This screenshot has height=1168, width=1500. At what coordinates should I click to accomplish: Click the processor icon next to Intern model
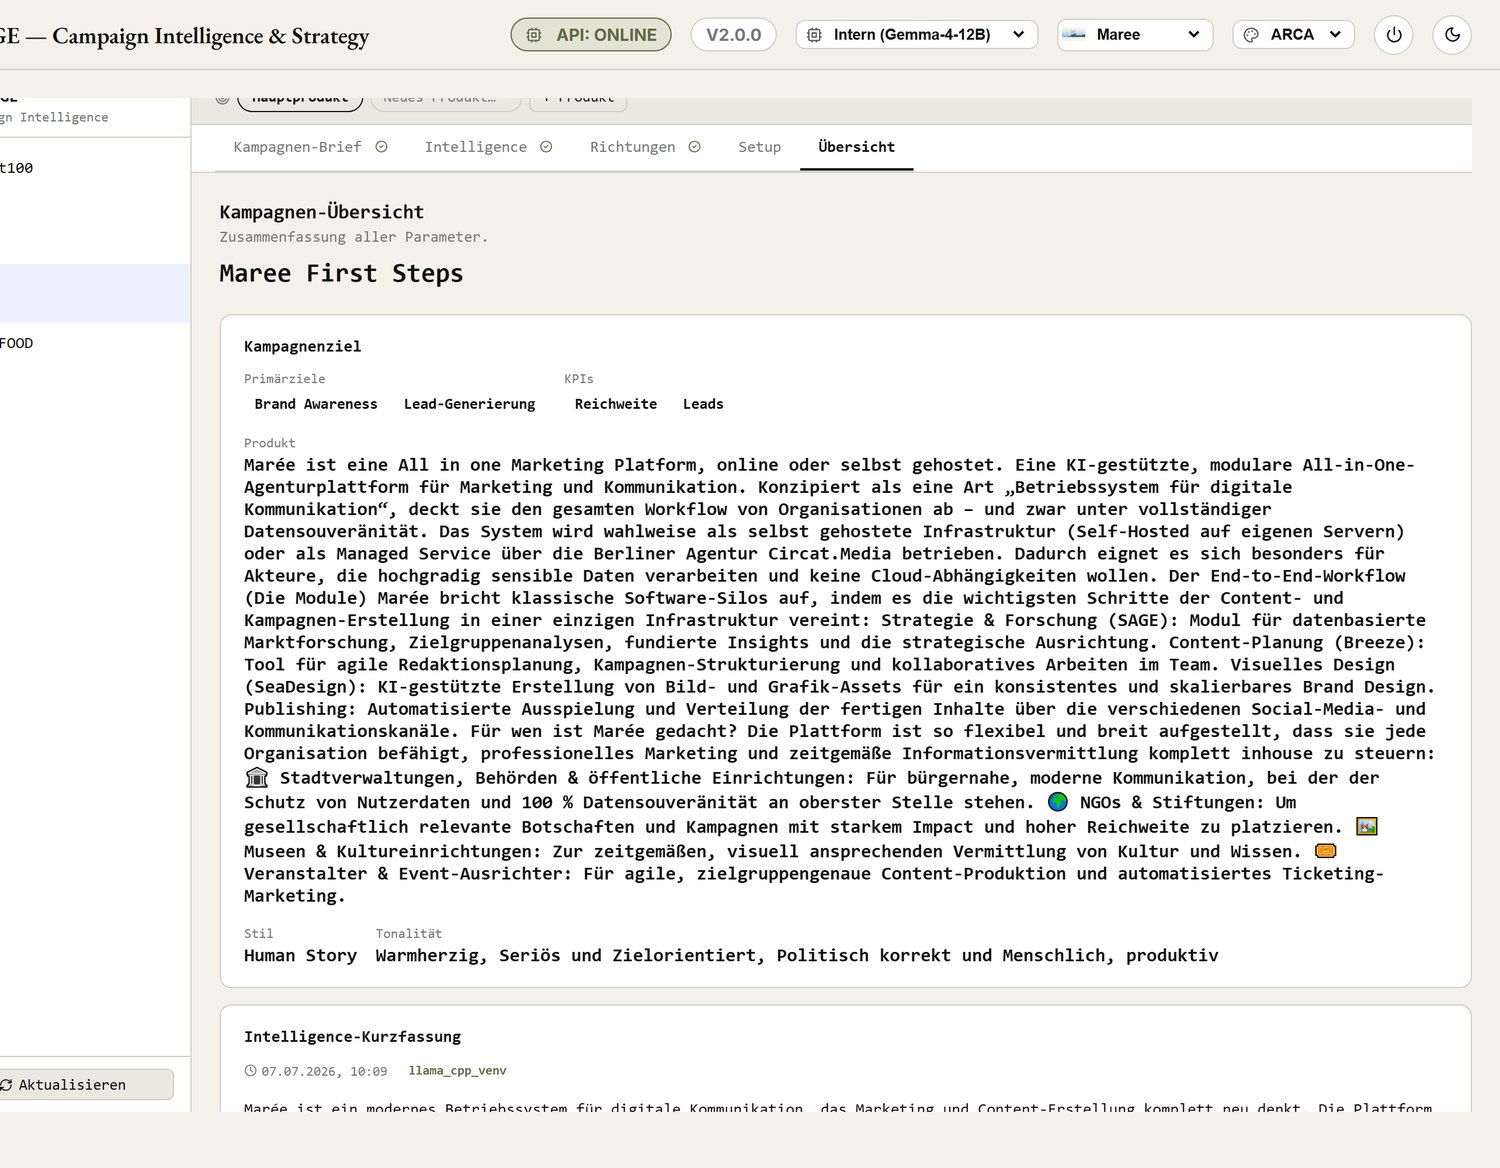click(815, 35)
